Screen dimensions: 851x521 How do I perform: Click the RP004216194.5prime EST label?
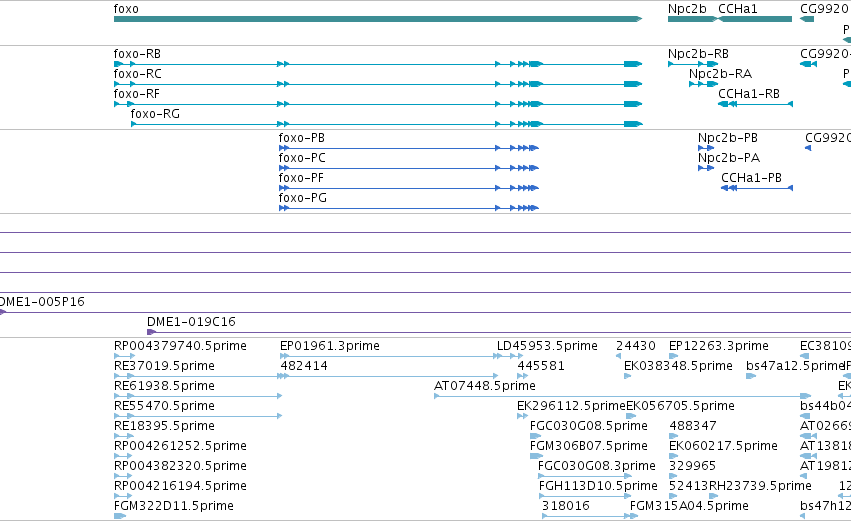(x=180, y=486)
